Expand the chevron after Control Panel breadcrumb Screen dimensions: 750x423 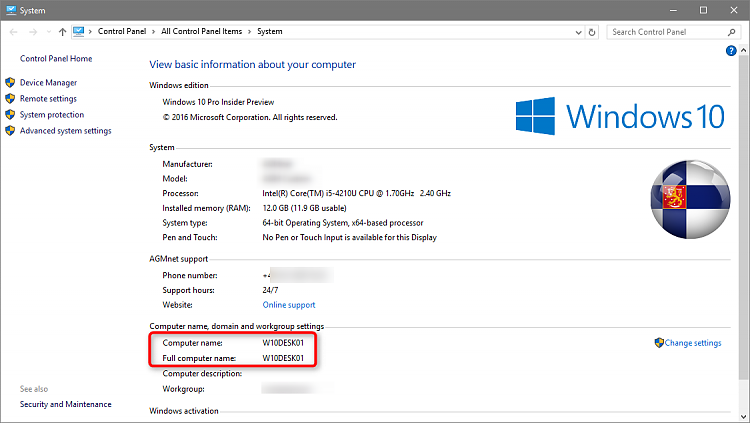coord(154,32)
